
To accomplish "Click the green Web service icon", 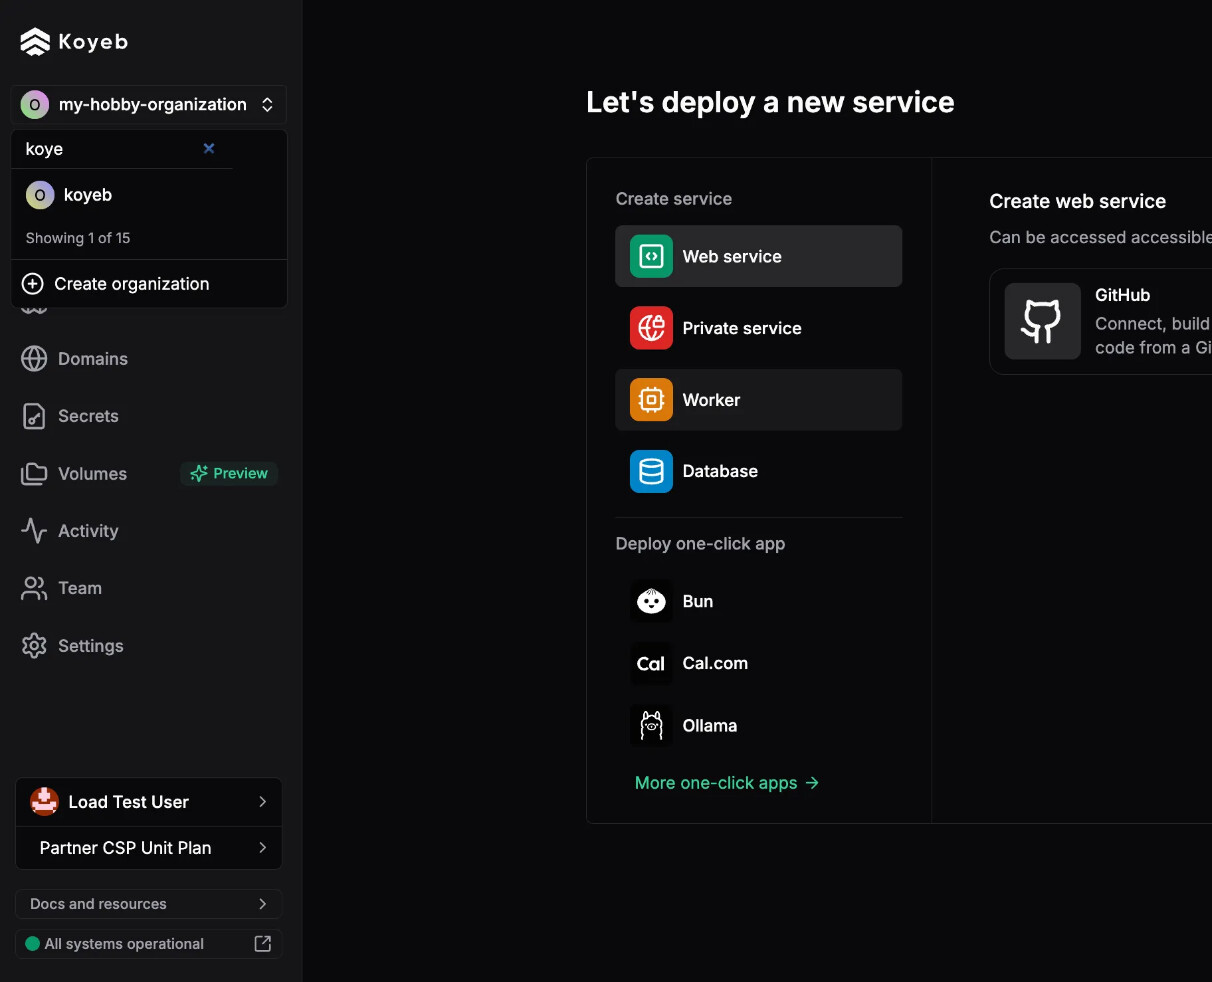I will pos(651,256).
